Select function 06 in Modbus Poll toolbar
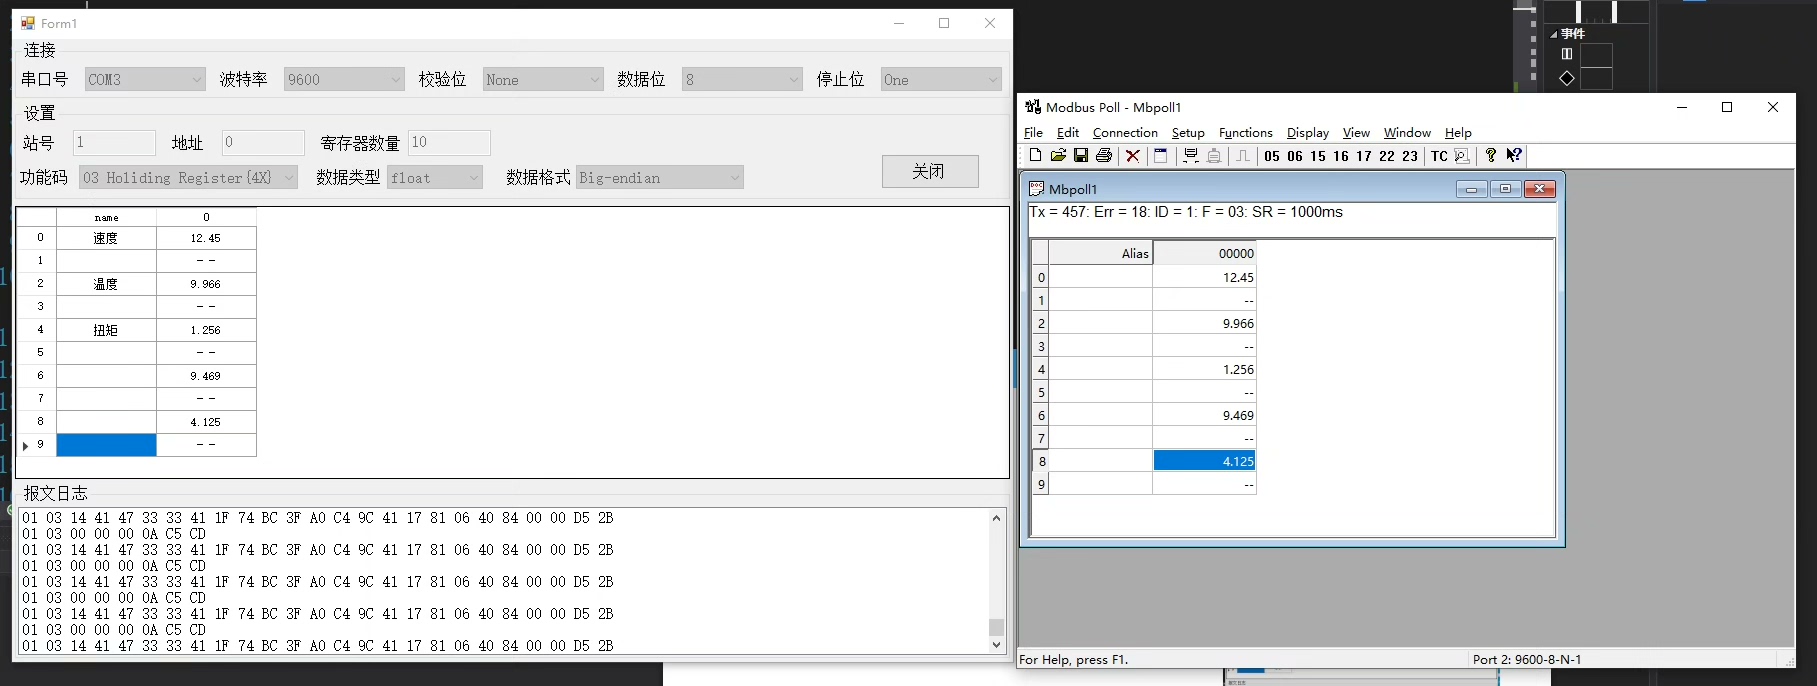Viewport: 1817px width, 686px height. (1295, 156)
